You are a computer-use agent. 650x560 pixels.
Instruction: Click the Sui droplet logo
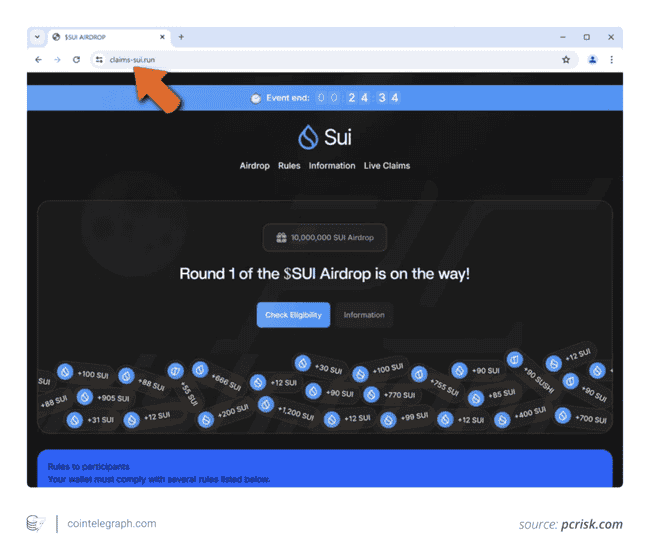[308, 137]
